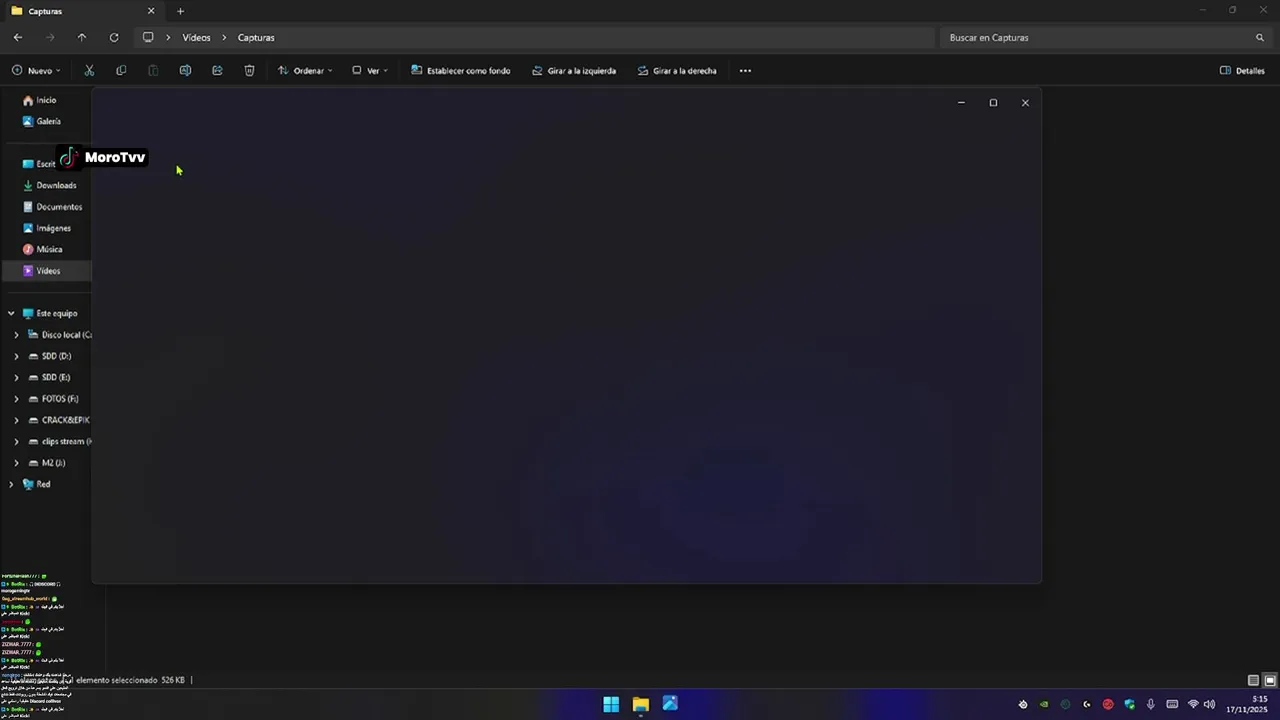Click Girar a la derecha
The image size is (1280, 720).
click(x=677, y=71)
